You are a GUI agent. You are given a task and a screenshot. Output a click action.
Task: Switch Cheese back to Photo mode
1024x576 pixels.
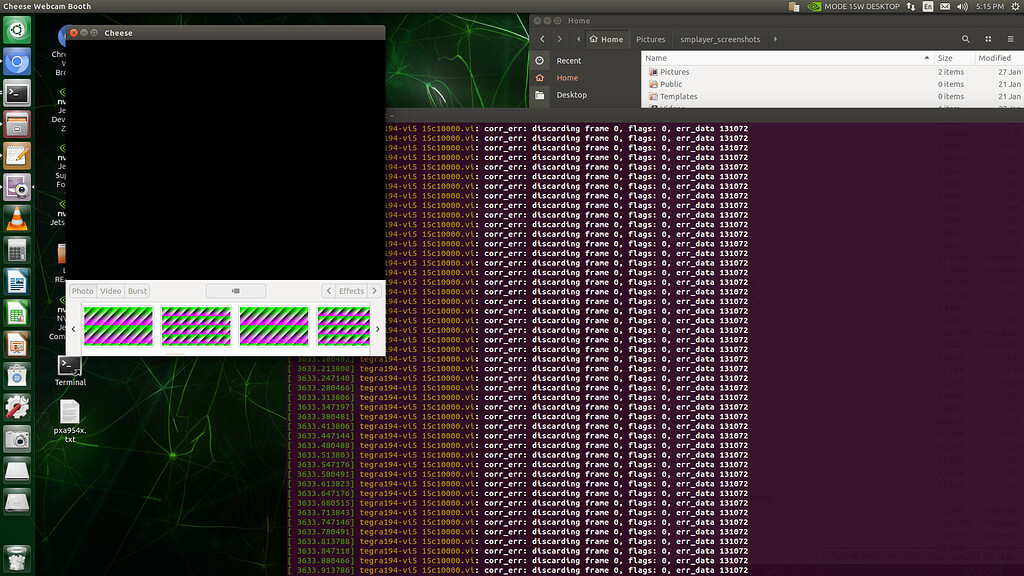click(x=83, y=291)
